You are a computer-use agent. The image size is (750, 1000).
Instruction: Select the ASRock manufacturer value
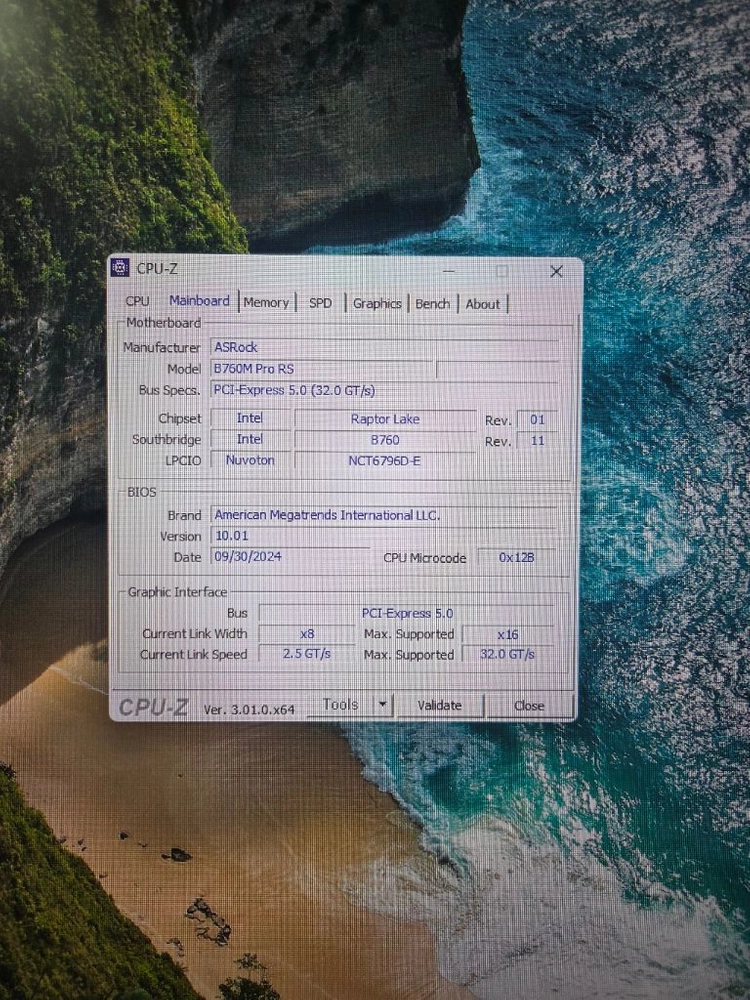pyautogui.click(x=385, y=348)
